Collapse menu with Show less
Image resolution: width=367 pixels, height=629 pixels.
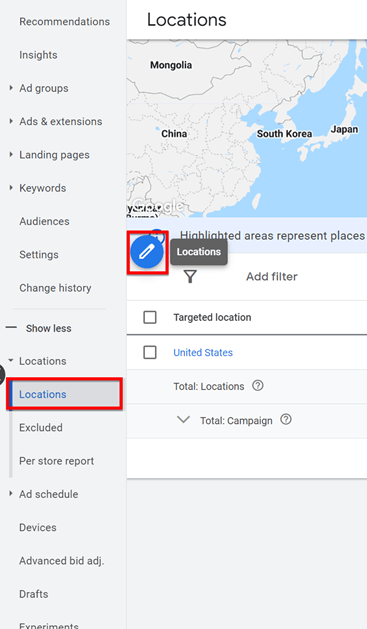[39, 328]
